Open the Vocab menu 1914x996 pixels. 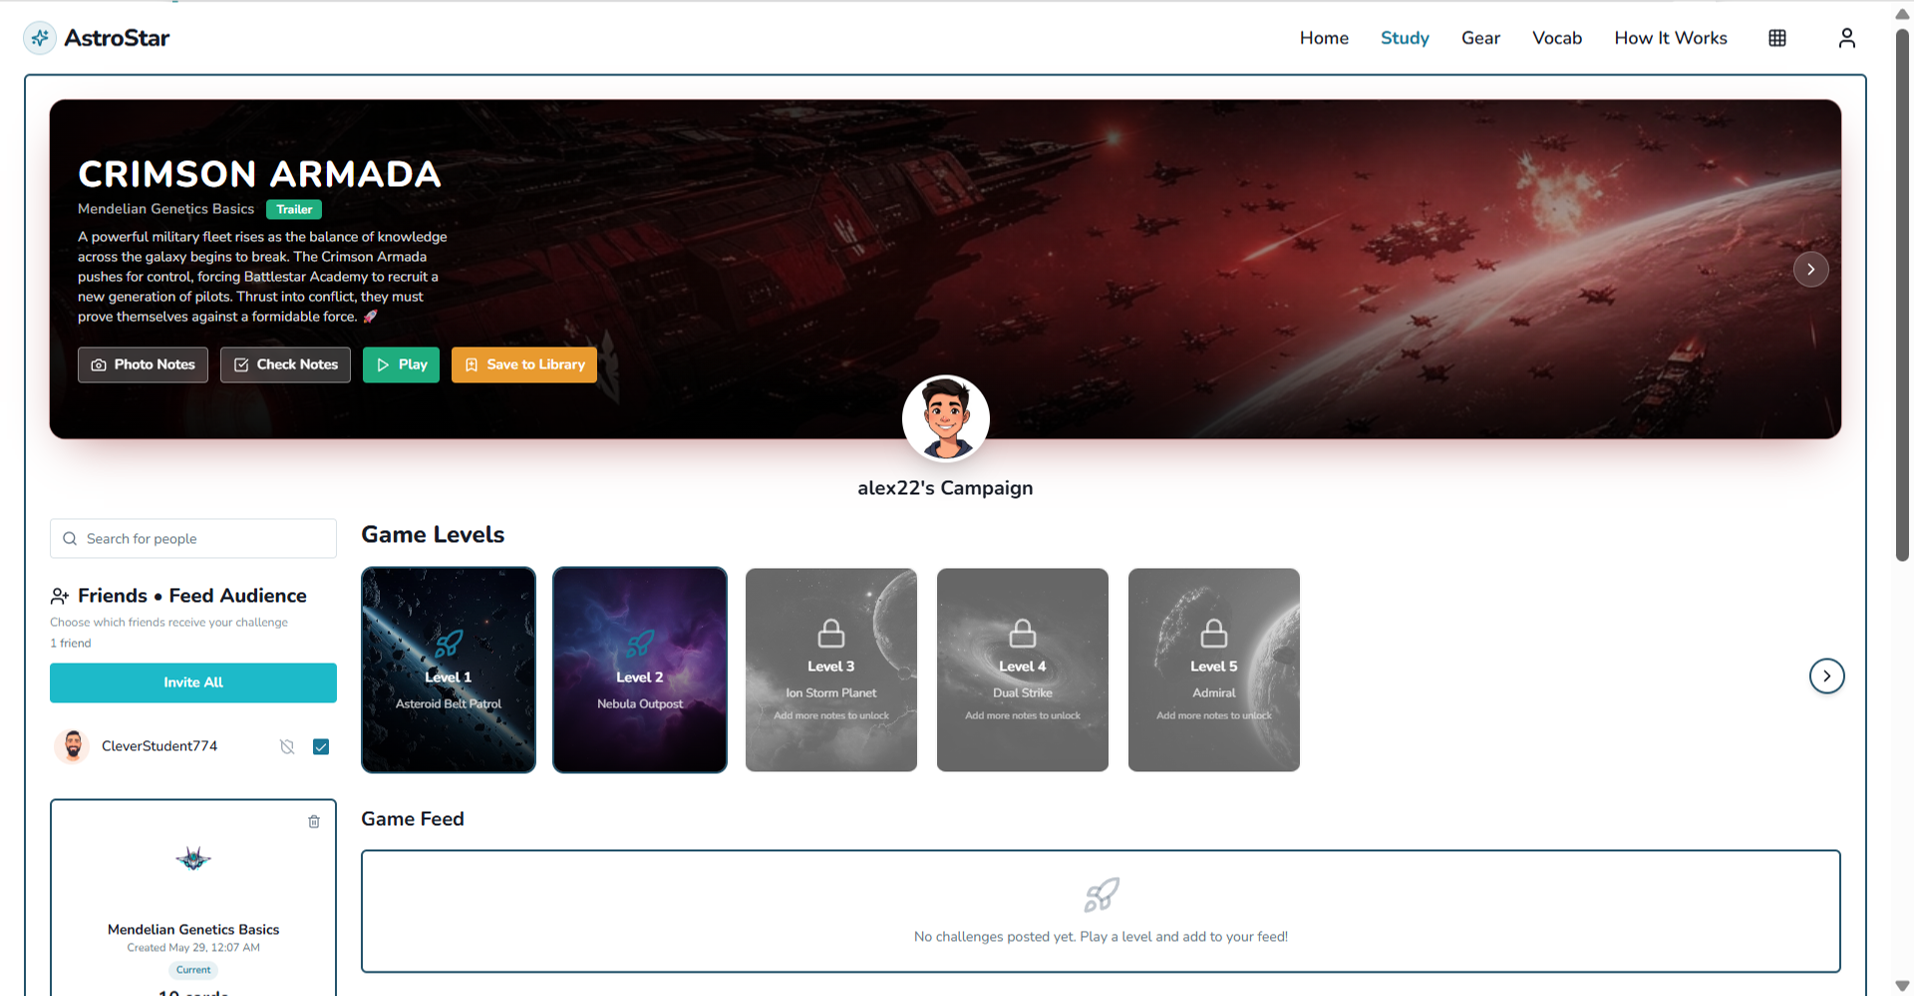(1557, 38)
